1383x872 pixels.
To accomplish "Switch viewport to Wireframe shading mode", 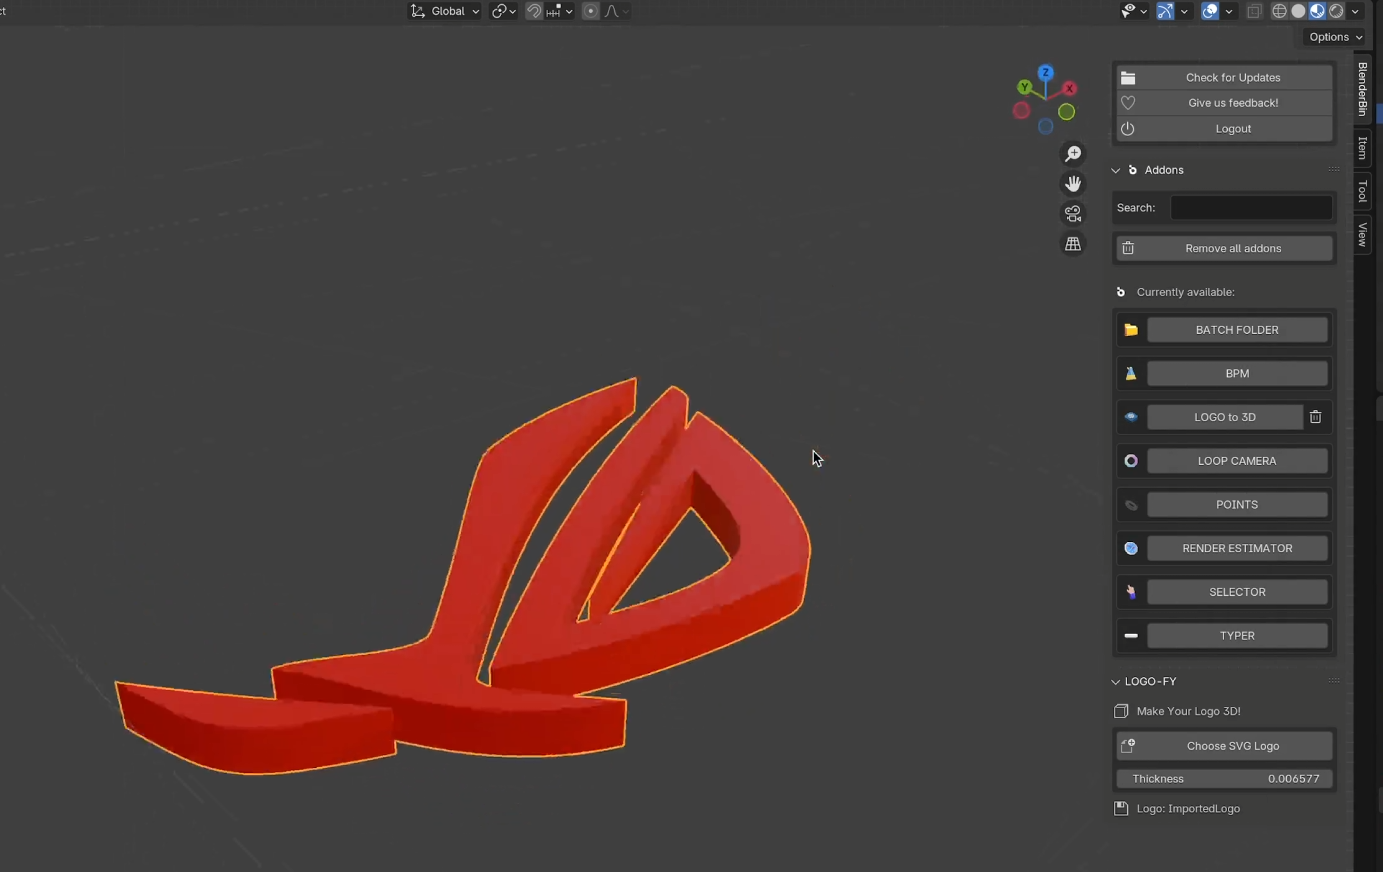I will coord(1280,11).
